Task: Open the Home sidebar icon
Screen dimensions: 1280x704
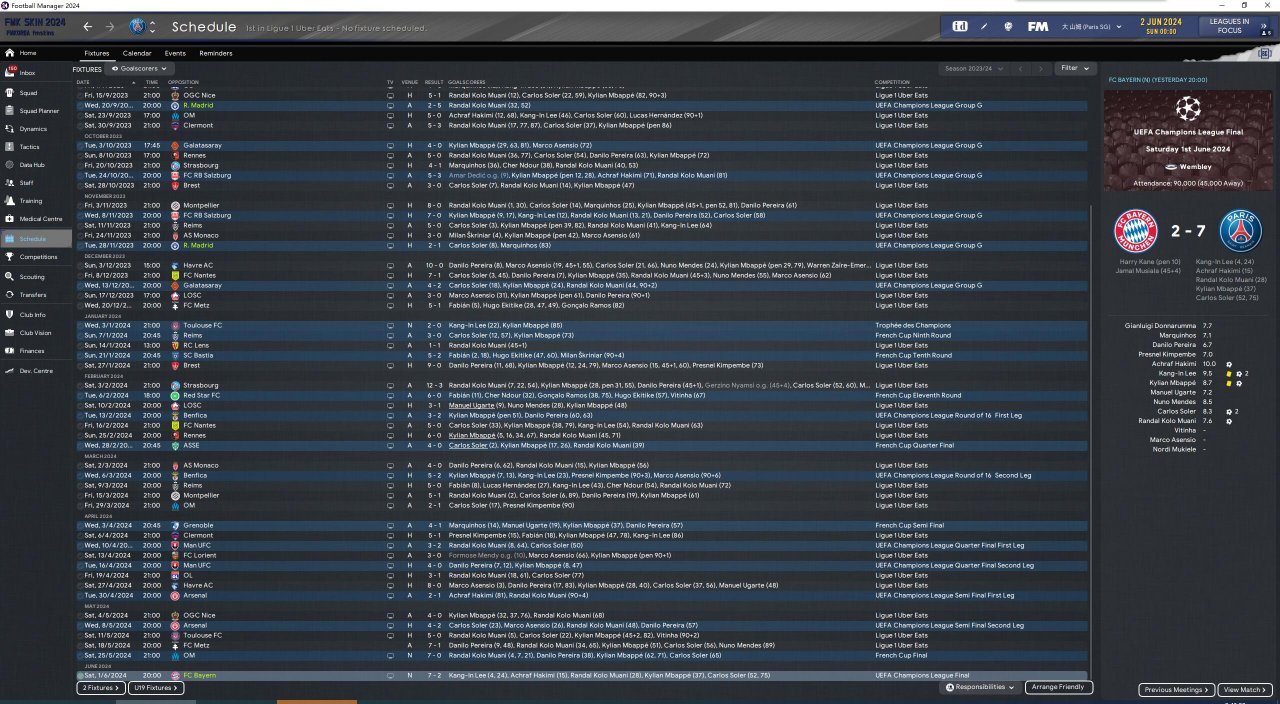Action: 9,53
